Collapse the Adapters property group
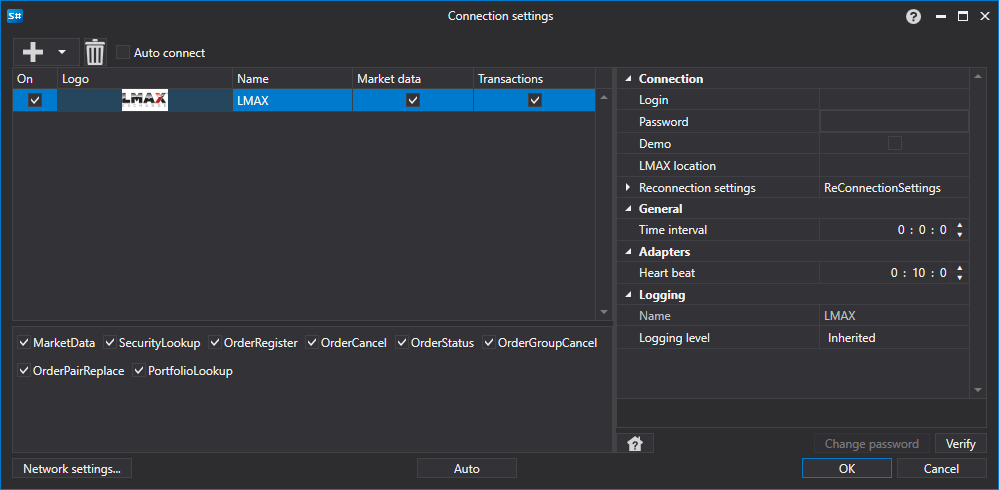The width and height of the screenshot is (999, 490). click(x=628, y=252)
